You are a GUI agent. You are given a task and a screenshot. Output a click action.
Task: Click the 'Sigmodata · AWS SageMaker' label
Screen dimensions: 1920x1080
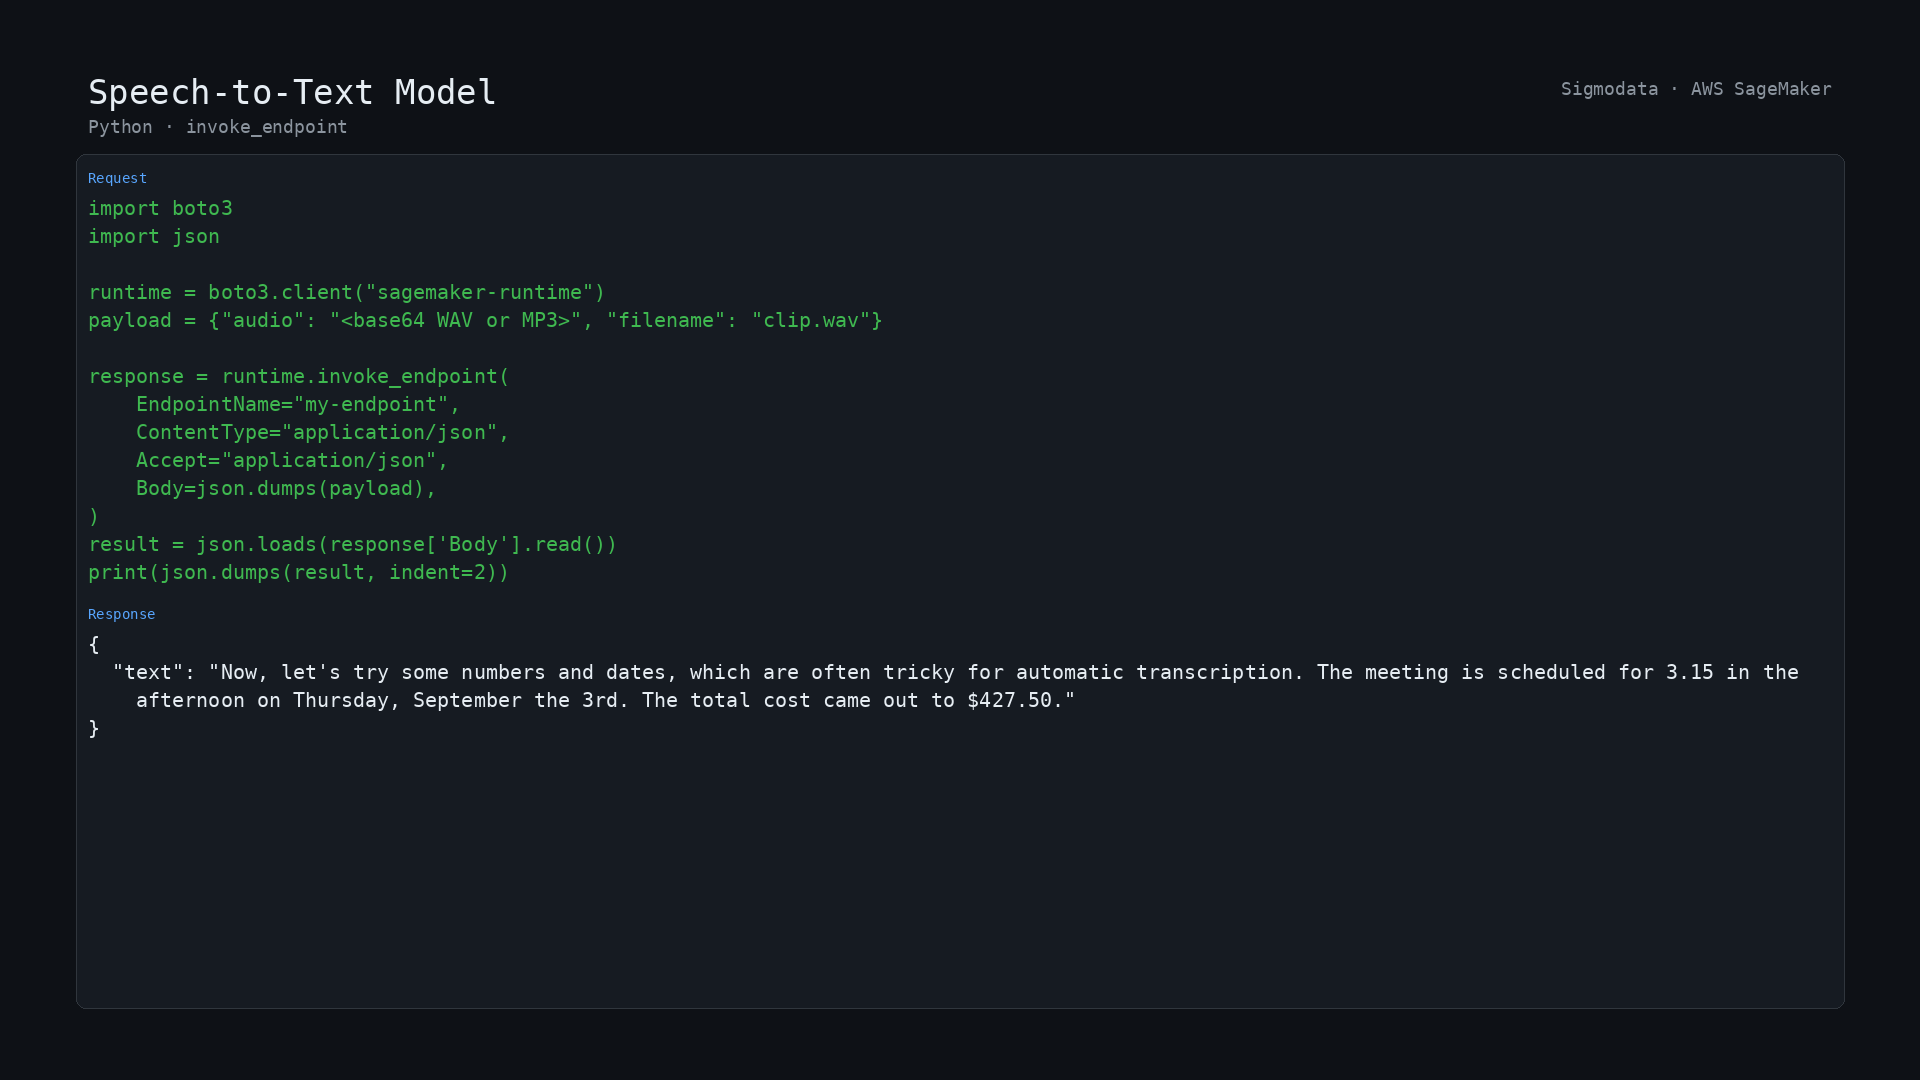coord(1696,89)
